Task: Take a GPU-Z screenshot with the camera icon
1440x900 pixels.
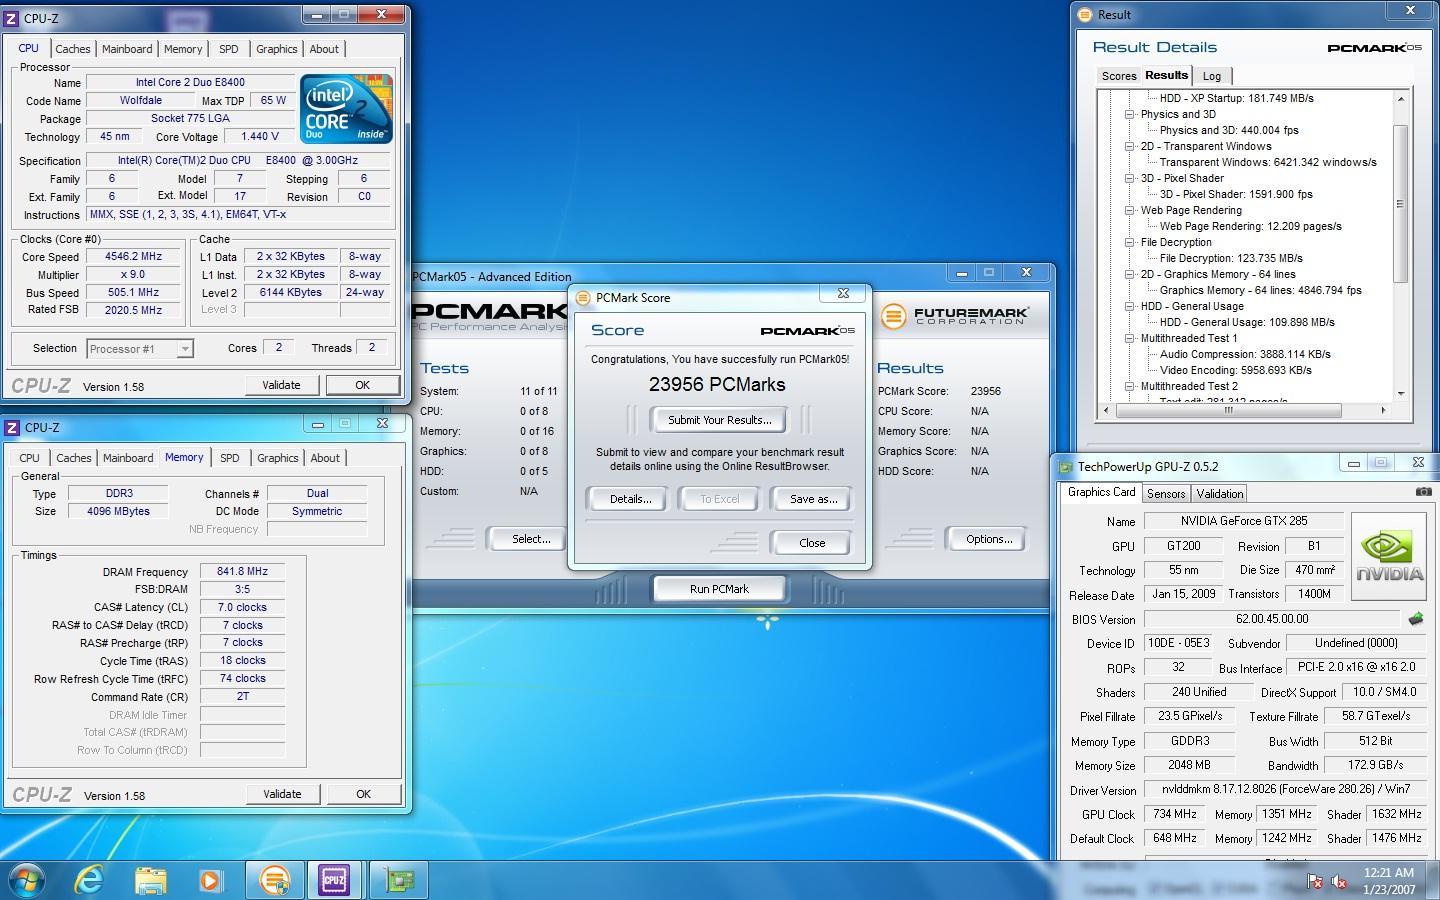Action: tap(1424, 492)
